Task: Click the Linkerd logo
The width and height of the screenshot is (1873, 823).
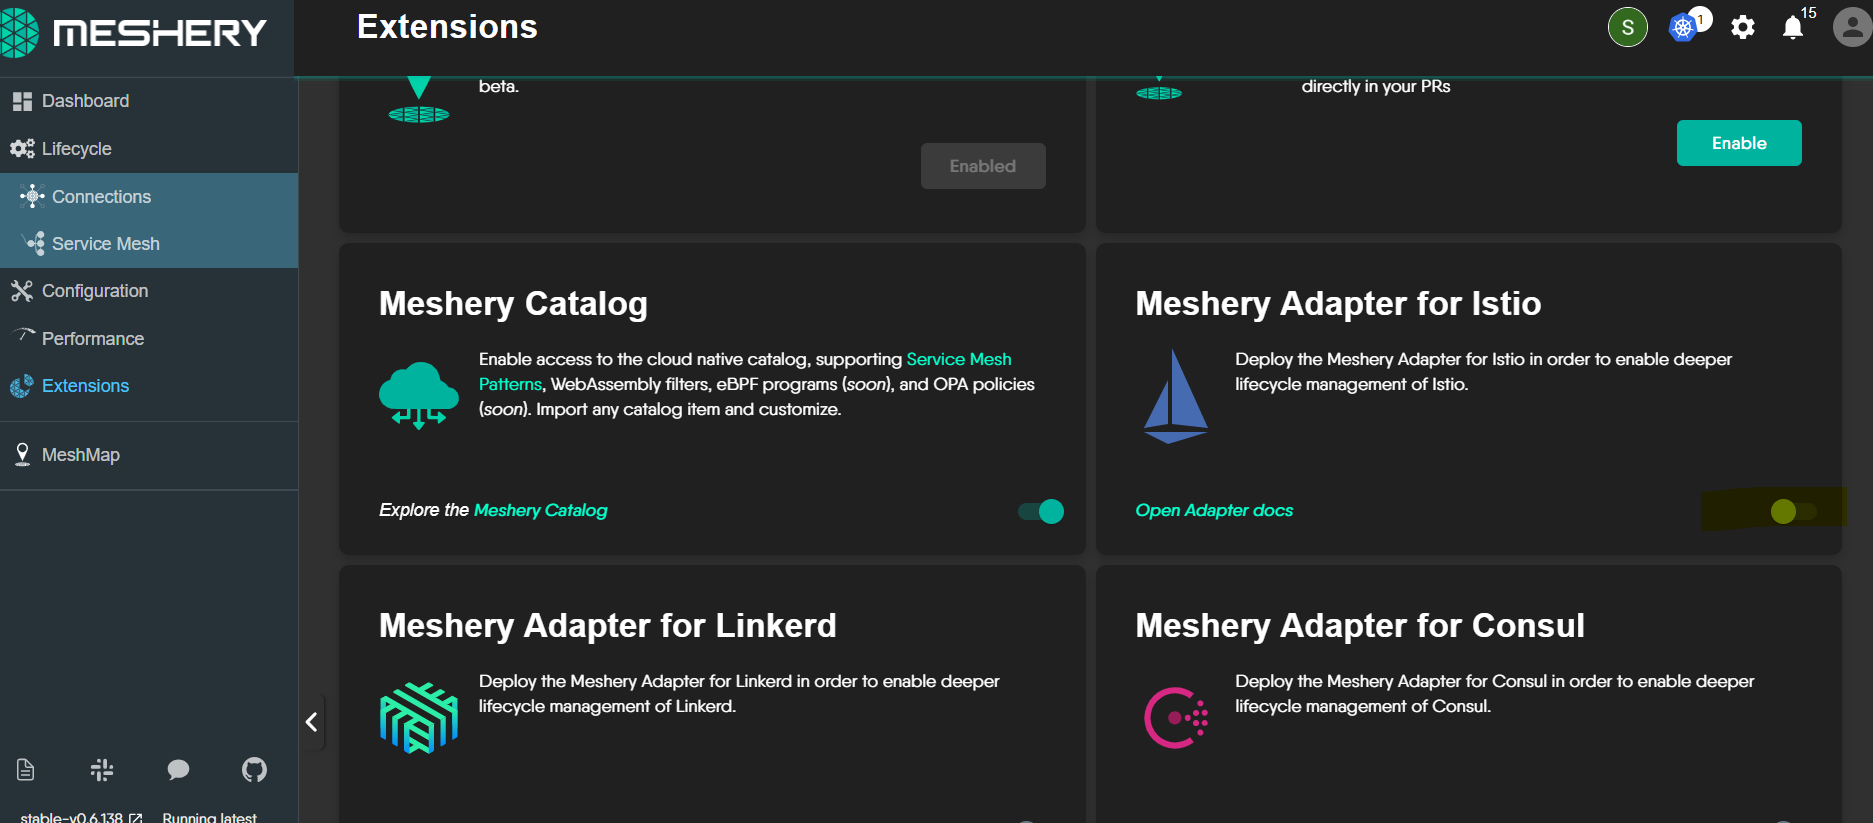Action: pos(419,717)
